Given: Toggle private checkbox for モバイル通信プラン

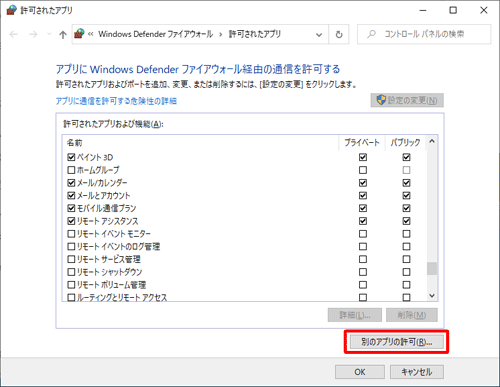Looking at the screenshot, I should tap(363, 208).
